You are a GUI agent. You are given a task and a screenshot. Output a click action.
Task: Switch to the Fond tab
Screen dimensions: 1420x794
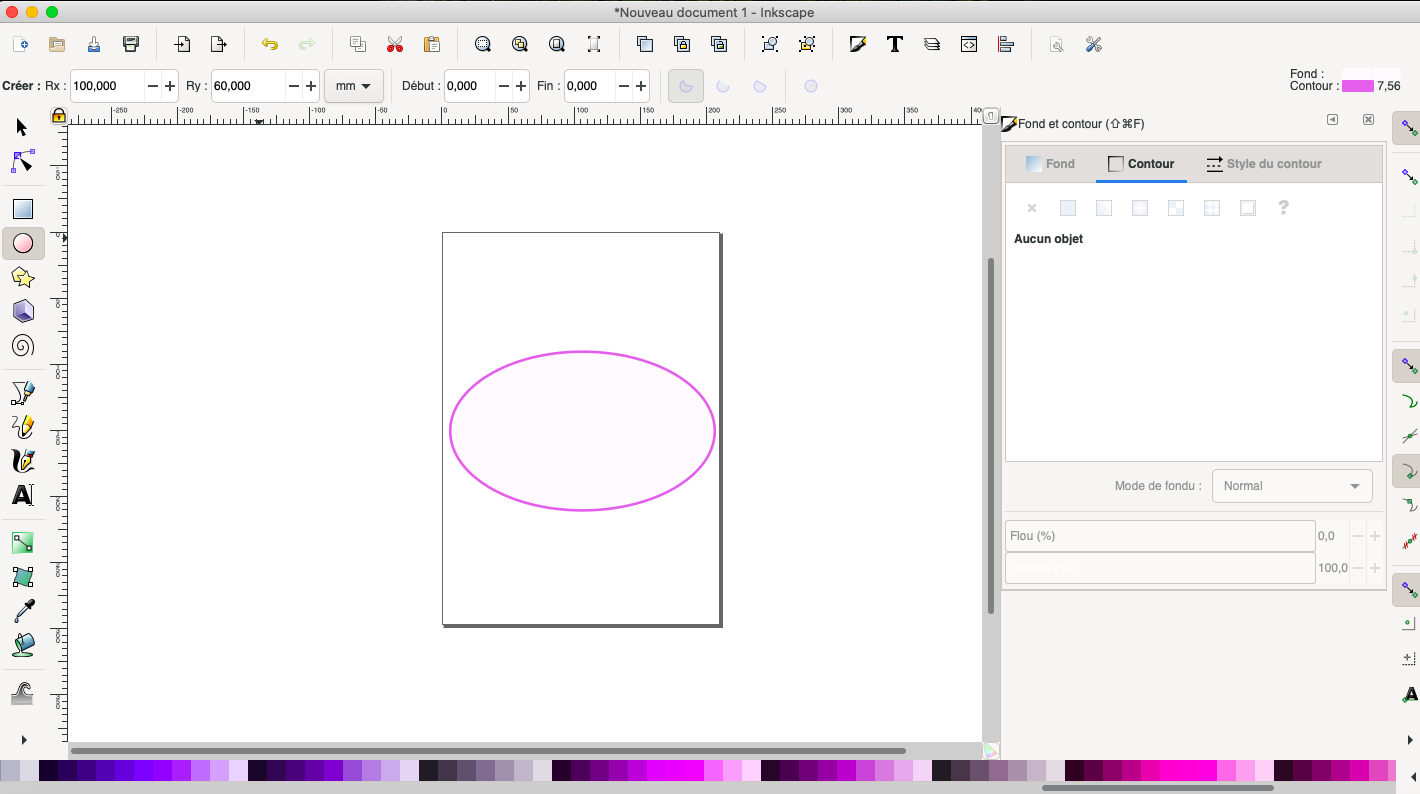tap(1050, 164)
